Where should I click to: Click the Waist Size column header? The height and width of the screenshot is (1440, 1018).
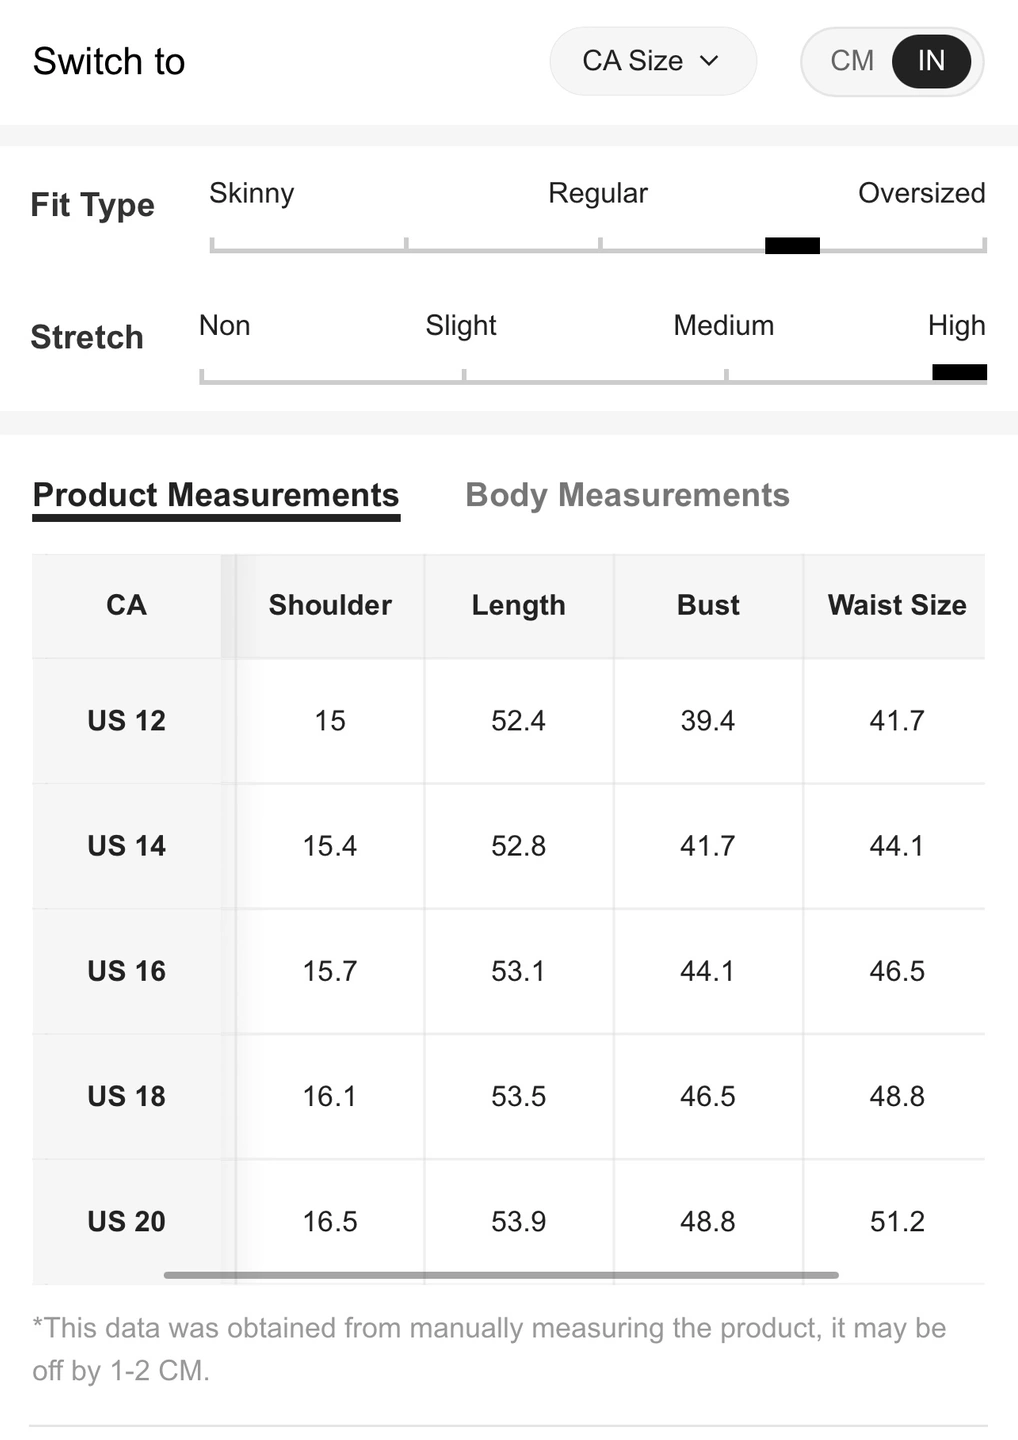(x=897, y=605)
